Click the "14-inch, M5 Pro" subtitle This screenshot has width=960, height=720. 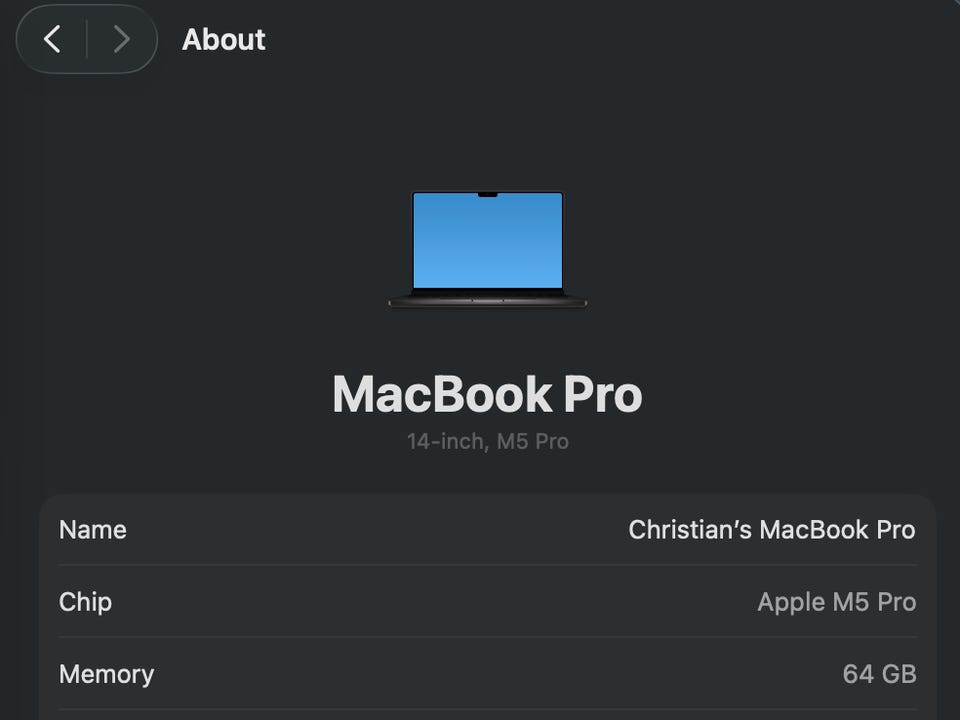pos(488,441)
